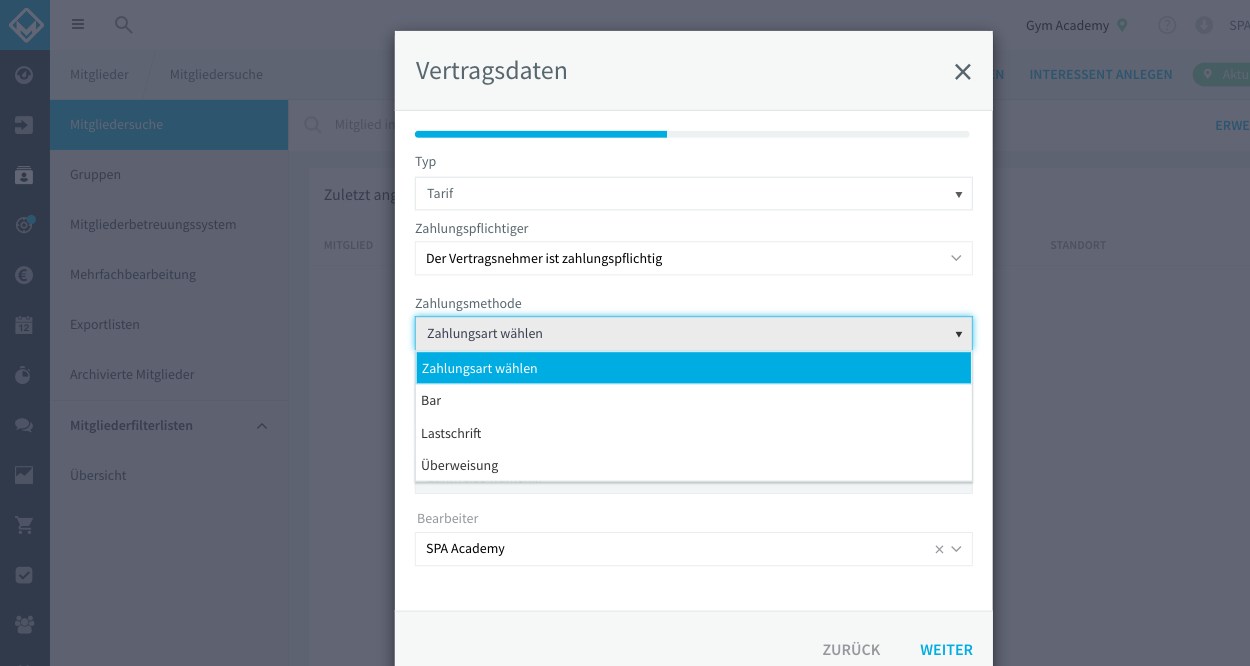Open the euro finance icon in sidebar
The width and height of the screenshot is (1250, 666).
click(x=24, y=275)
